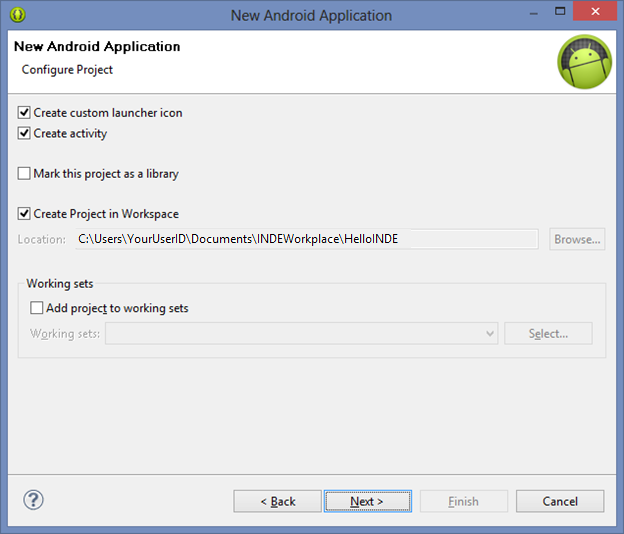This screenshot has height=534, width=624.
Task: Click the Finish button
Action: pos(463,501)
